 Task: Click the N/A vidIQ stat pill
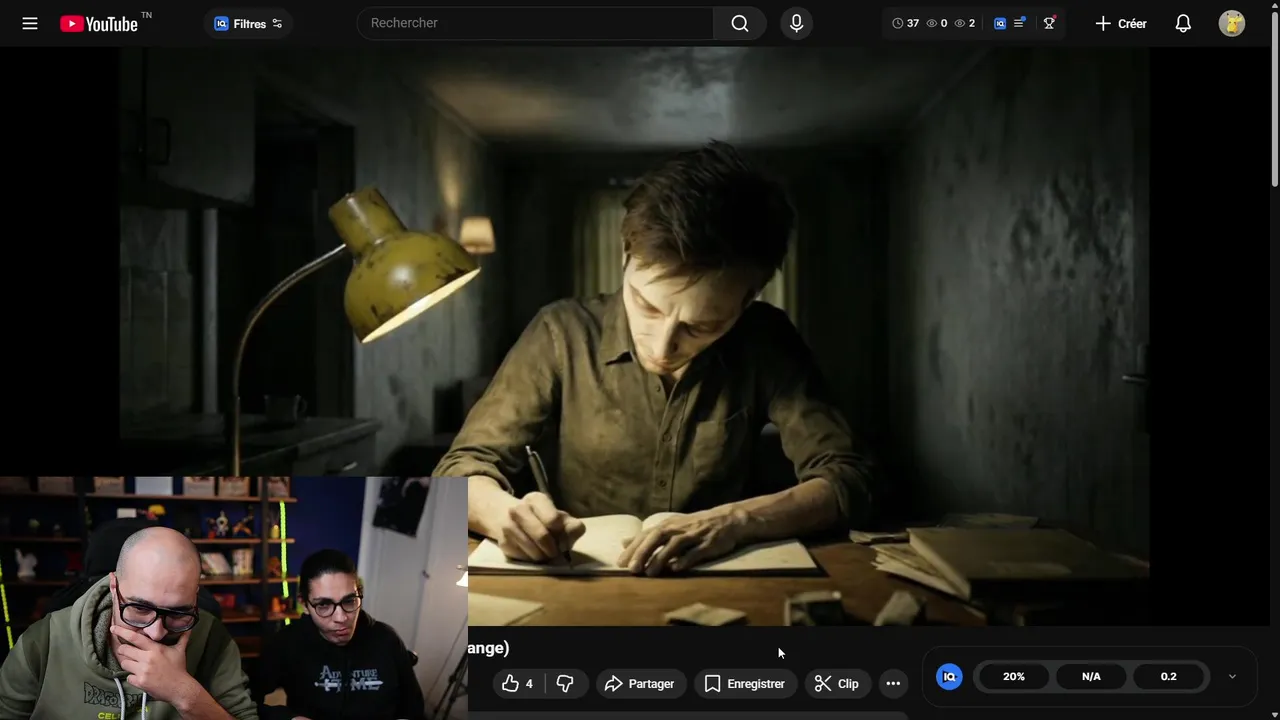(x=1091, y=677)
